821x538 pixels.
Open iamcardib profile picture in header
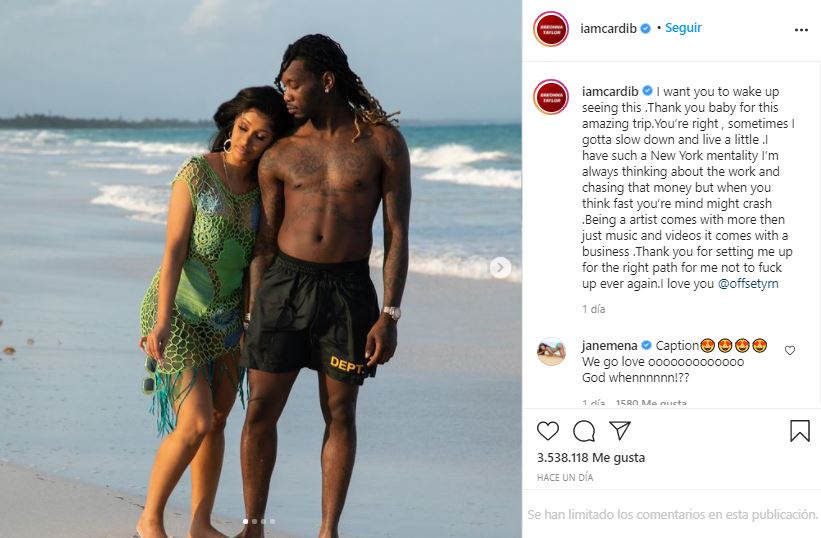[551, 29]
